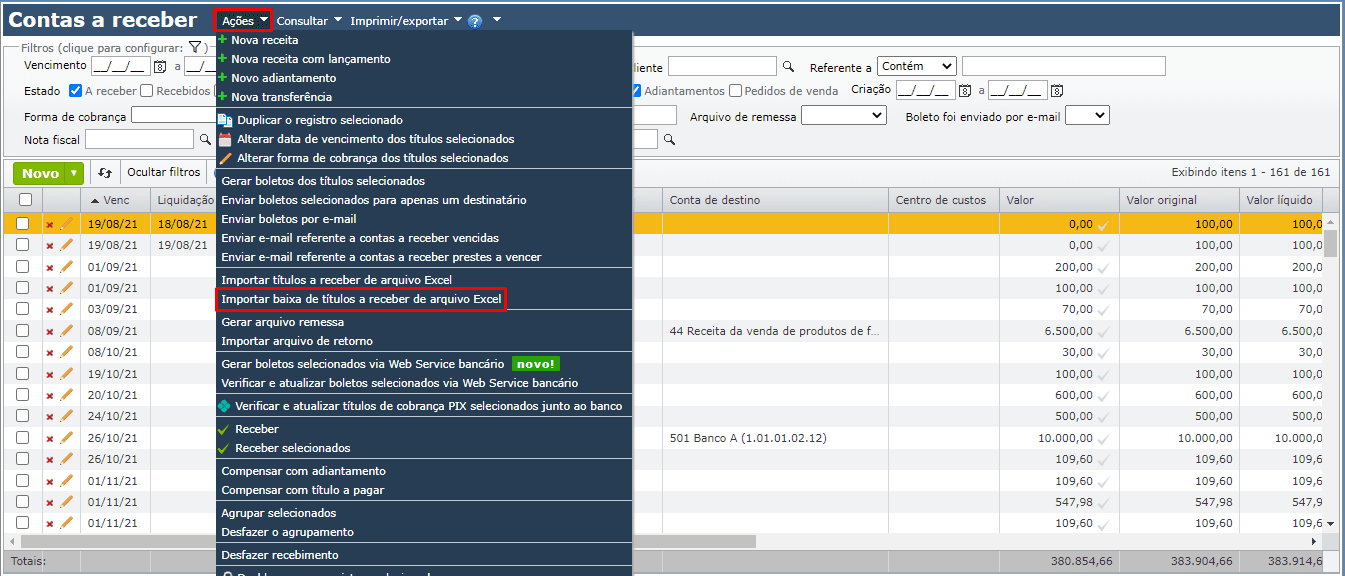Click Ocultar filtros to hide filters

[163, 171]
